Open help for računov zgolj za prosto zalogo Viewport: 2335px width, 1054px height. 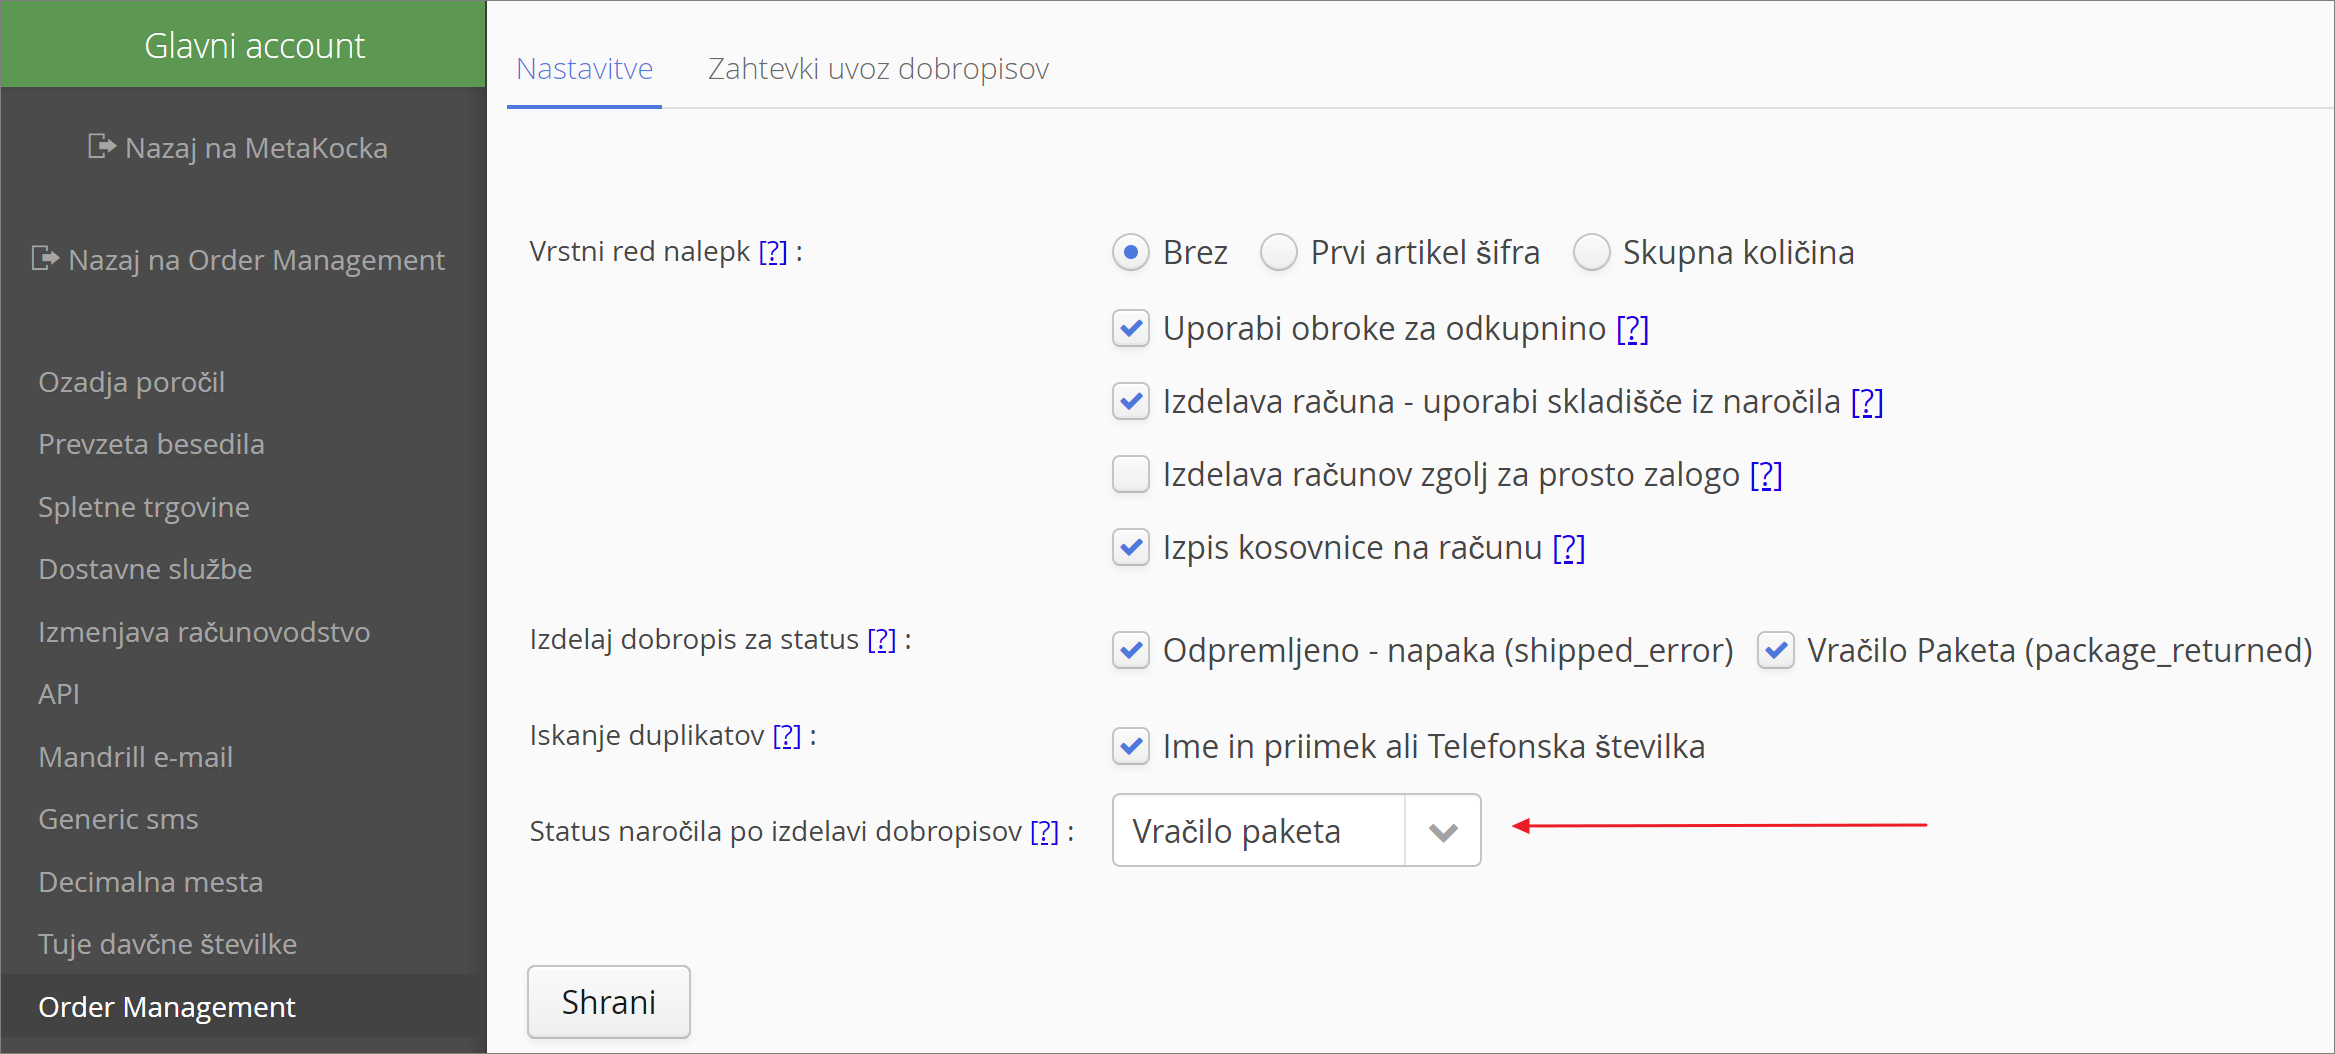pos(1766,475)
